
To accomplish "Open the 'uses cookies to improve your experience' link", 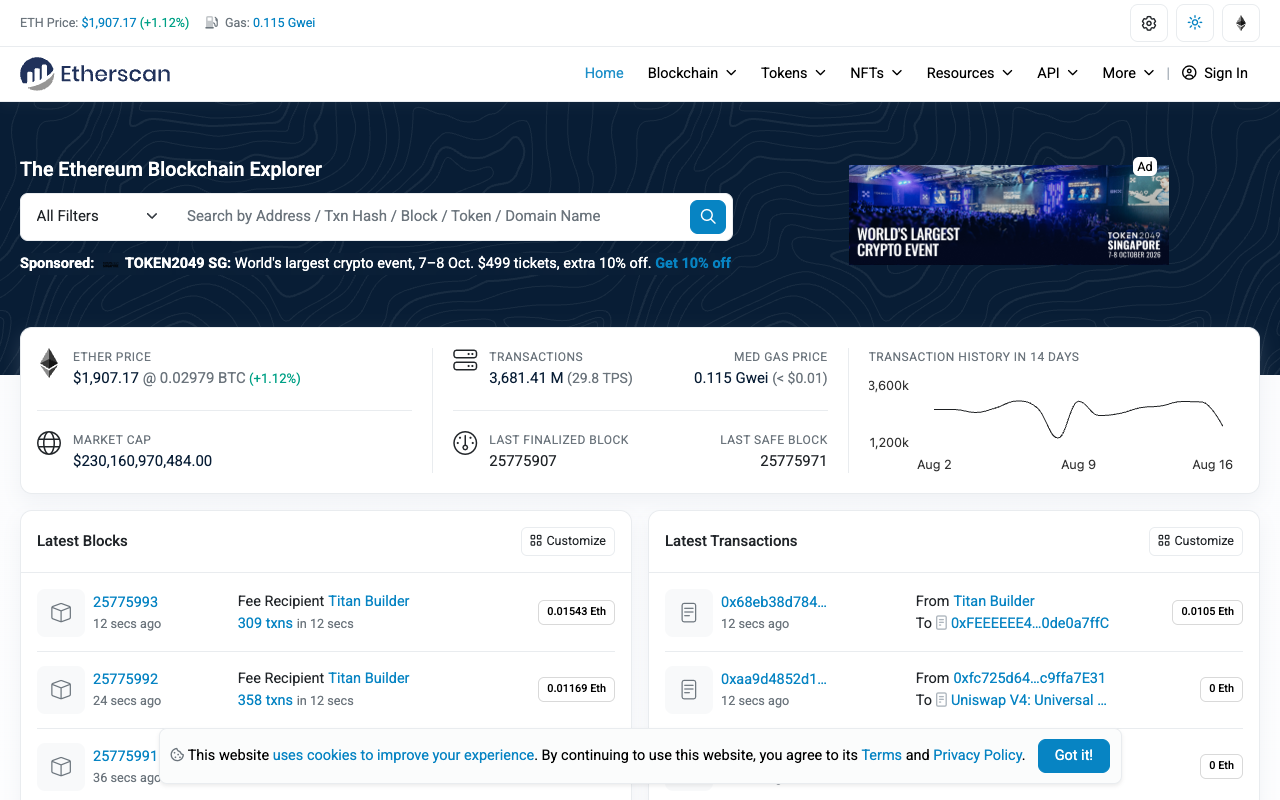I will (x=404, y=755).
